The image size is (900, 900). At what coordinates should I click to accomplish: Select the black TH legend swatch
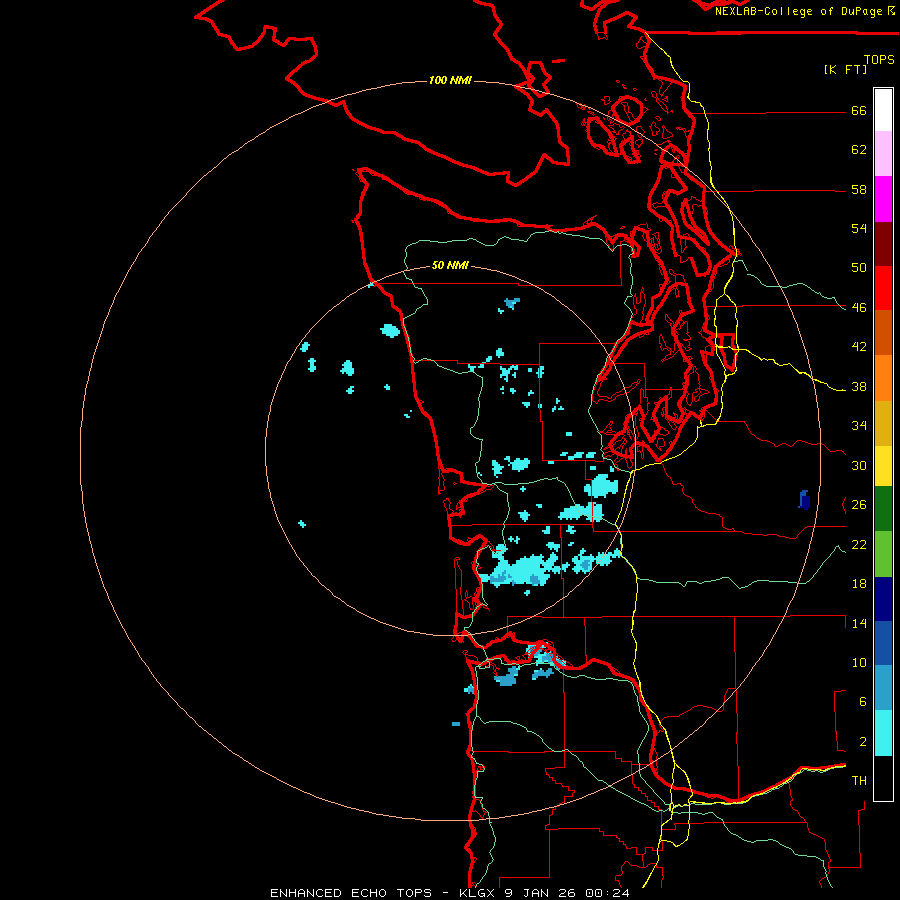point(883,778)
